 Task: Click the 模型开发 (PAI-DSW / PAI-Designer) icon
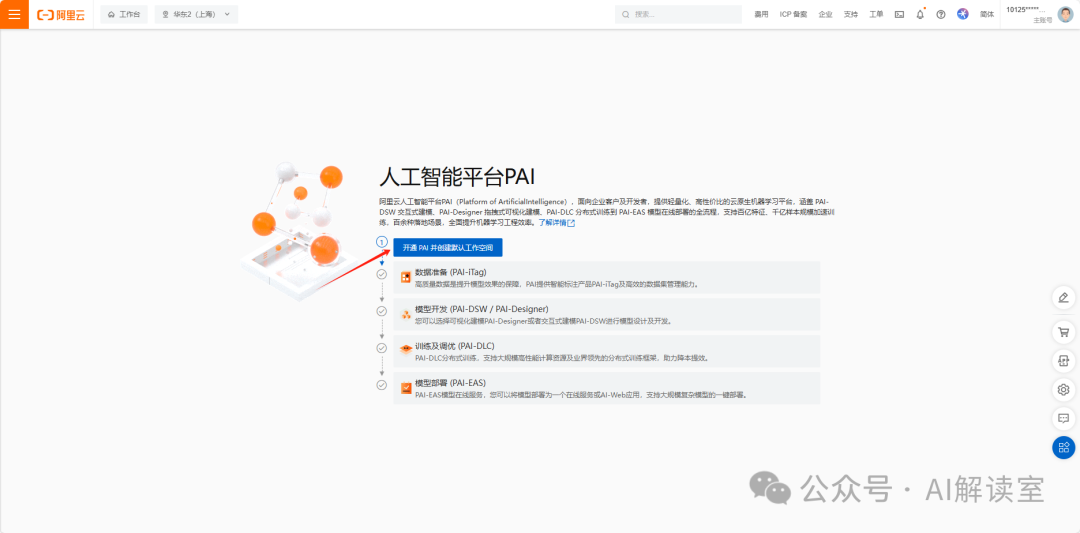click(406, 315)
